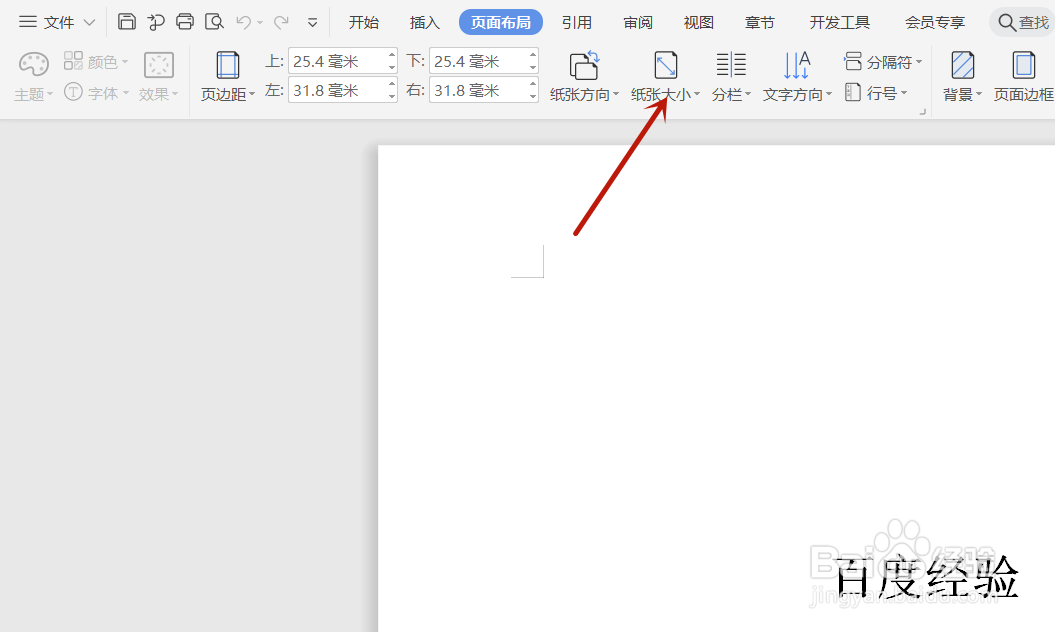Open the 分隔符 breaks dropdown
This screenshot has height=632, width=1055.
tap(883, 62)
